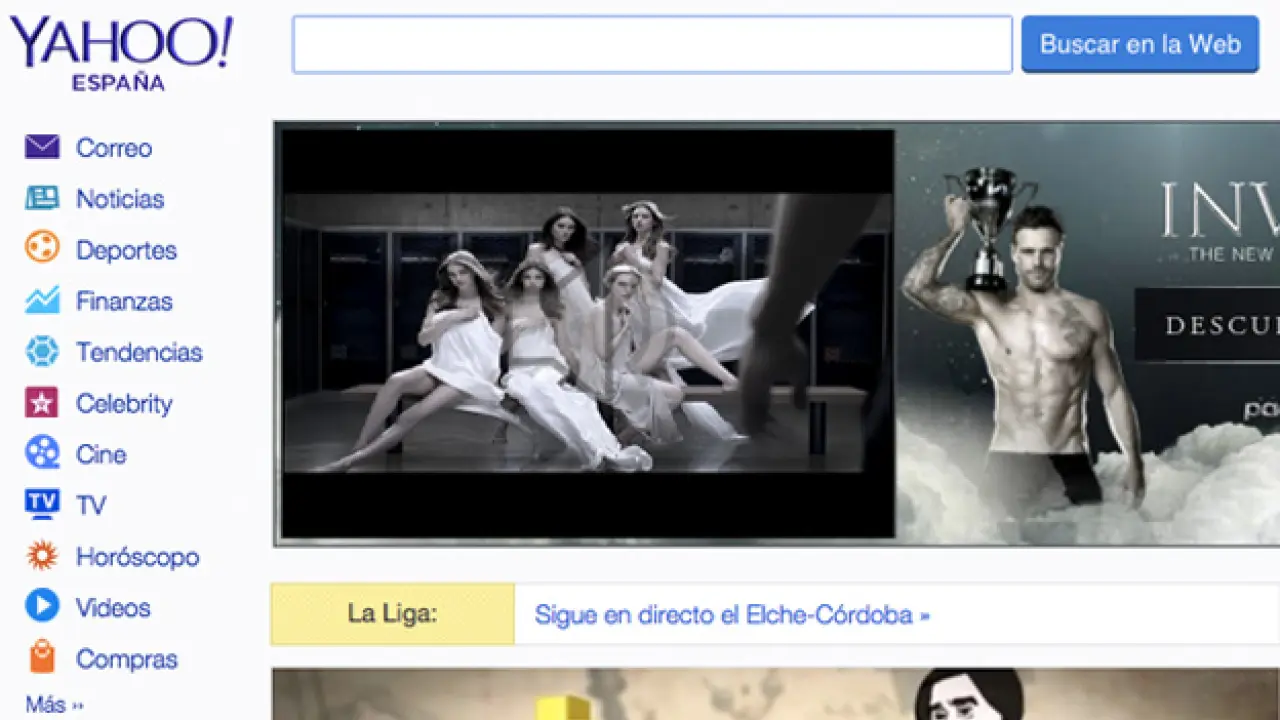This screenshot has width=1280, height=720.
Task: Click the Finanzas chart icon
Action: [42, 301]
